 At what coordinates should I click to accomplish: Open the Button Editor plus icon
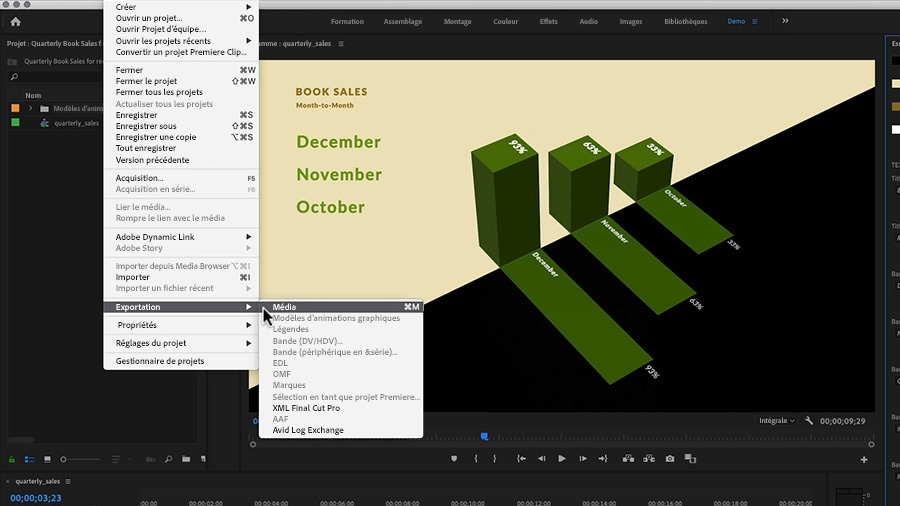864,460
